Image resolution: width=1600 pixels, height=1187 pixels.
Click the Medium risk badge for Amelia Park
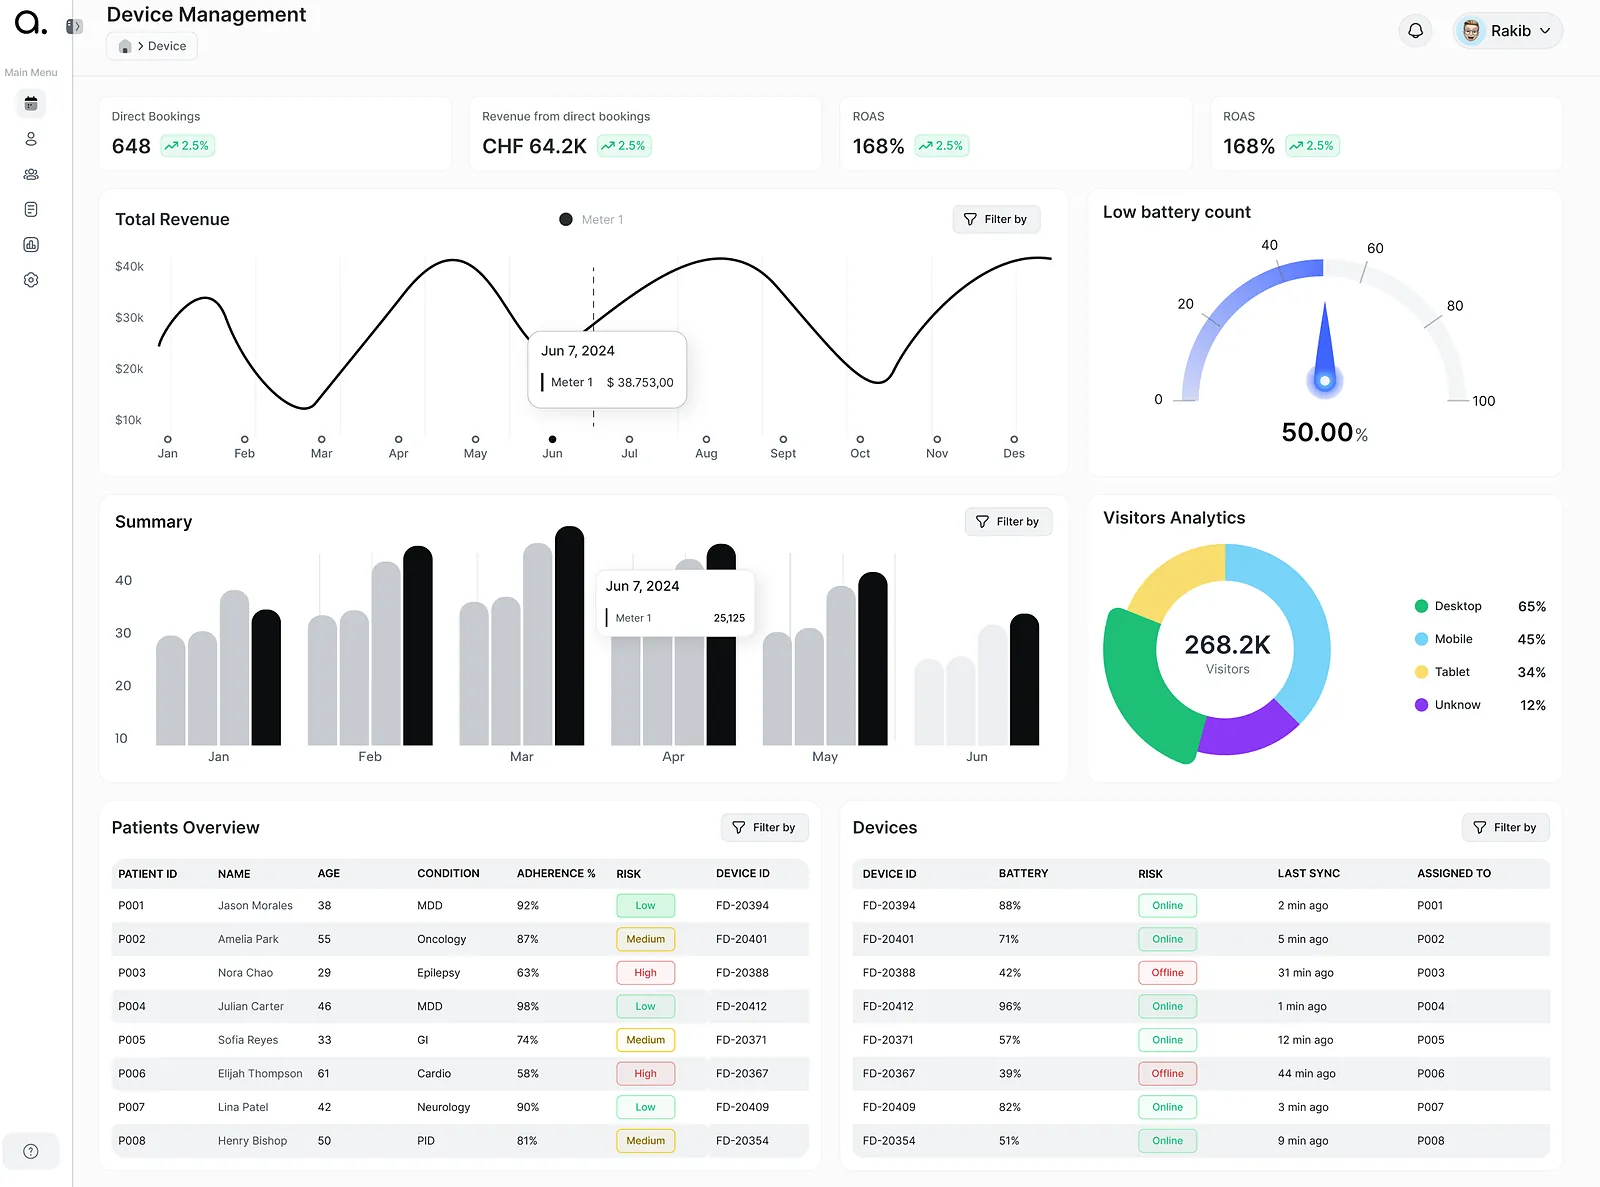coord(645,939)
